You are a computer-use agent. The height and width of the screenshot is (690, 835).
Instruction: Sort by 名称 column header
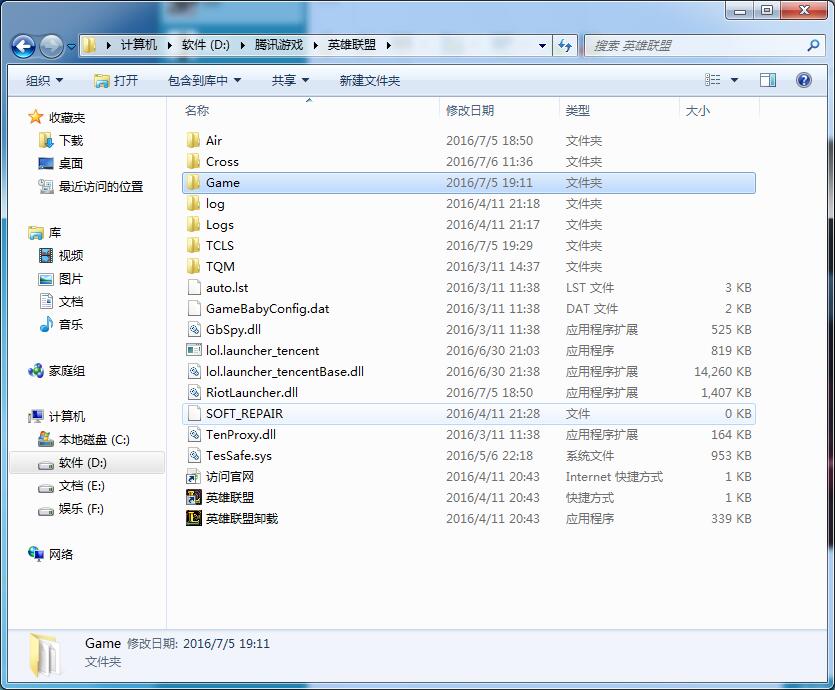click(x=197, y=111)
